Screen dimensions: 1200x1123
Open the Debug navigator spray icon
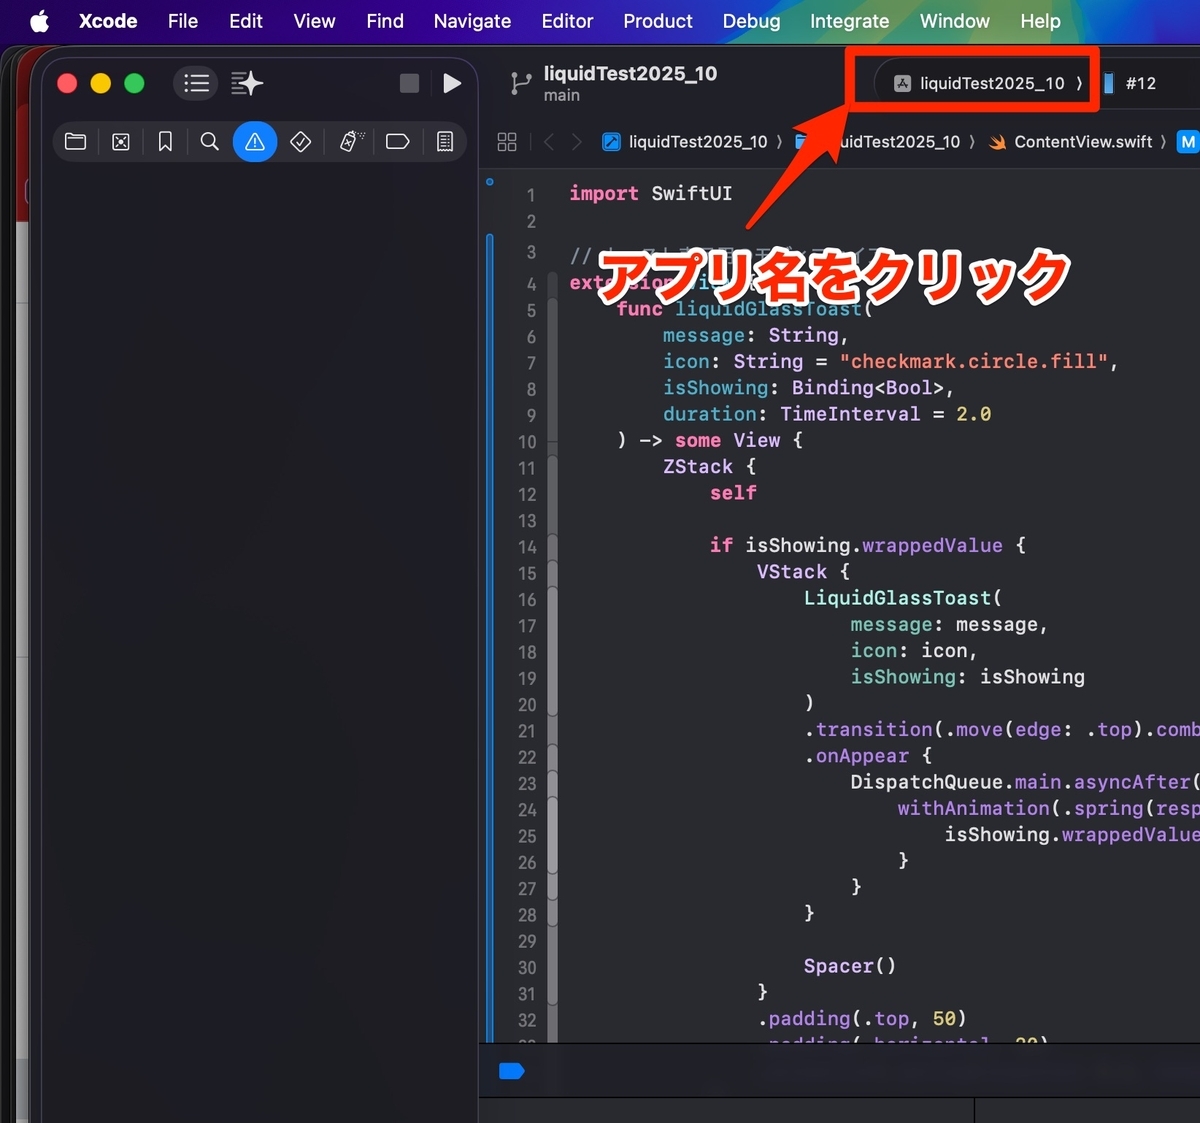coord(351,142)
